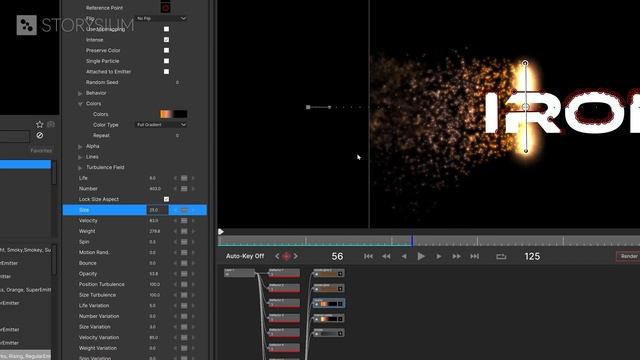Select the Opacity parameter row
This screenshot has width=640, height=360.
135,273
